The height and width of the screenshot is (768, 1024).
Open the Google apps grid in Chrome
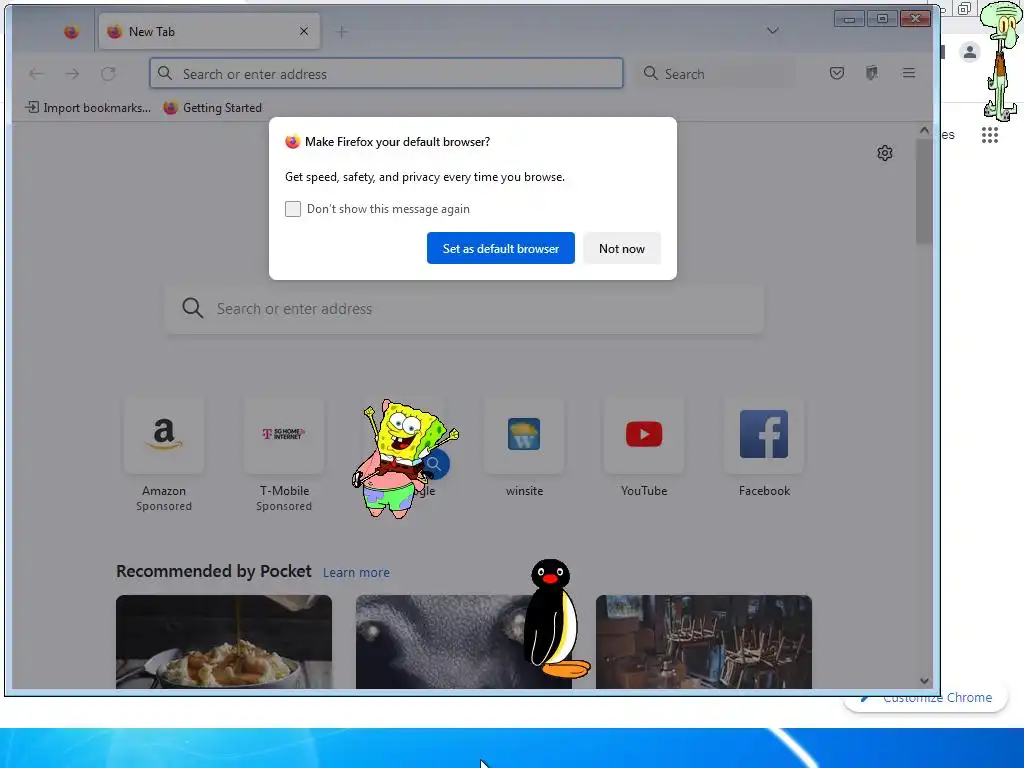click(990, 135)
